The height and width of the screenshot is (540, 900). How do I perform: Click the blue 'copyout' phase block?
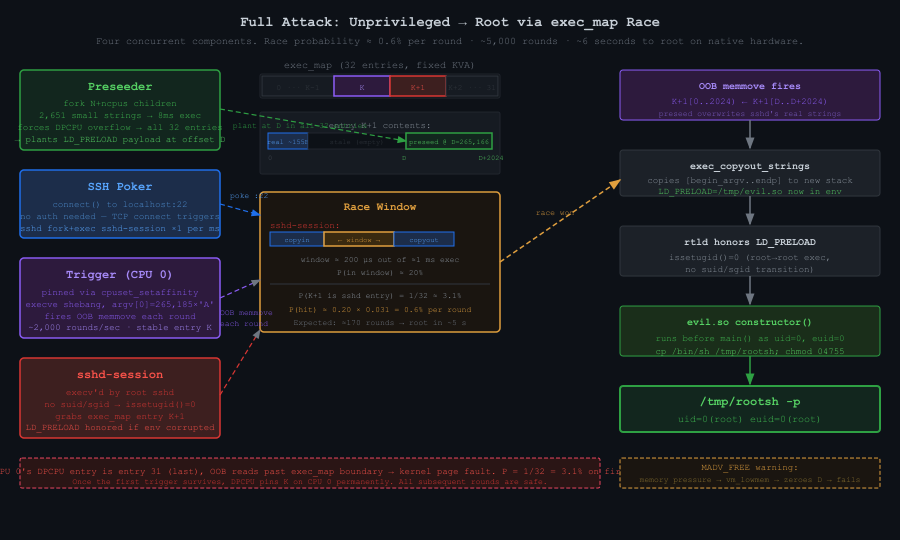424,239
